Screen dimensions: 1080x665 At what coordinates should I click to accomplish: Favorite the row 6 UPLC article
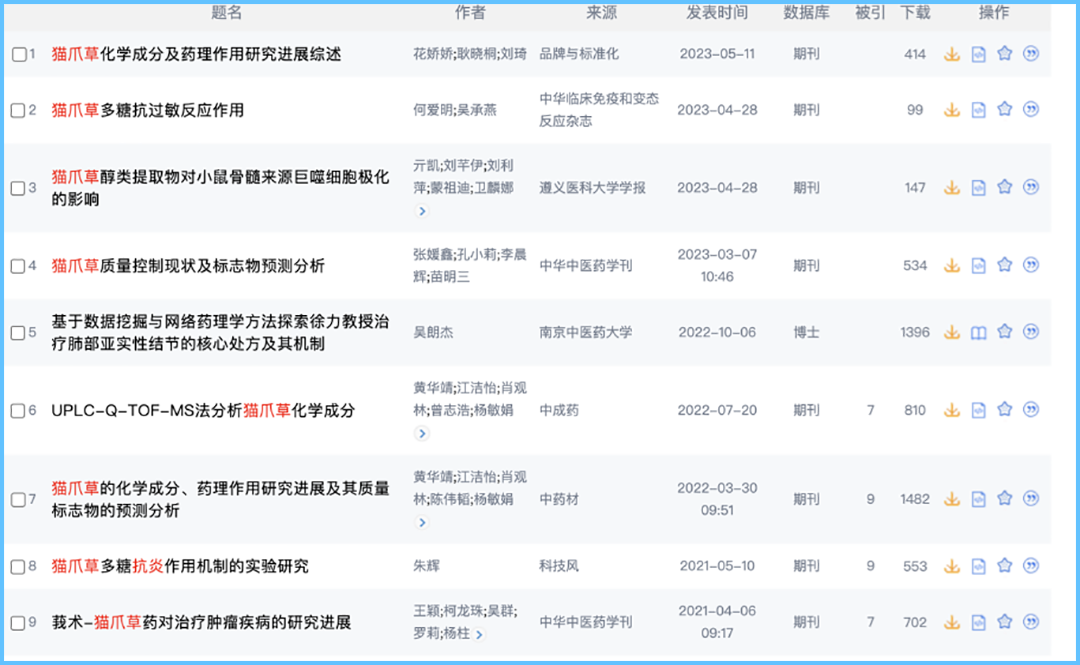click(1004, 410)
